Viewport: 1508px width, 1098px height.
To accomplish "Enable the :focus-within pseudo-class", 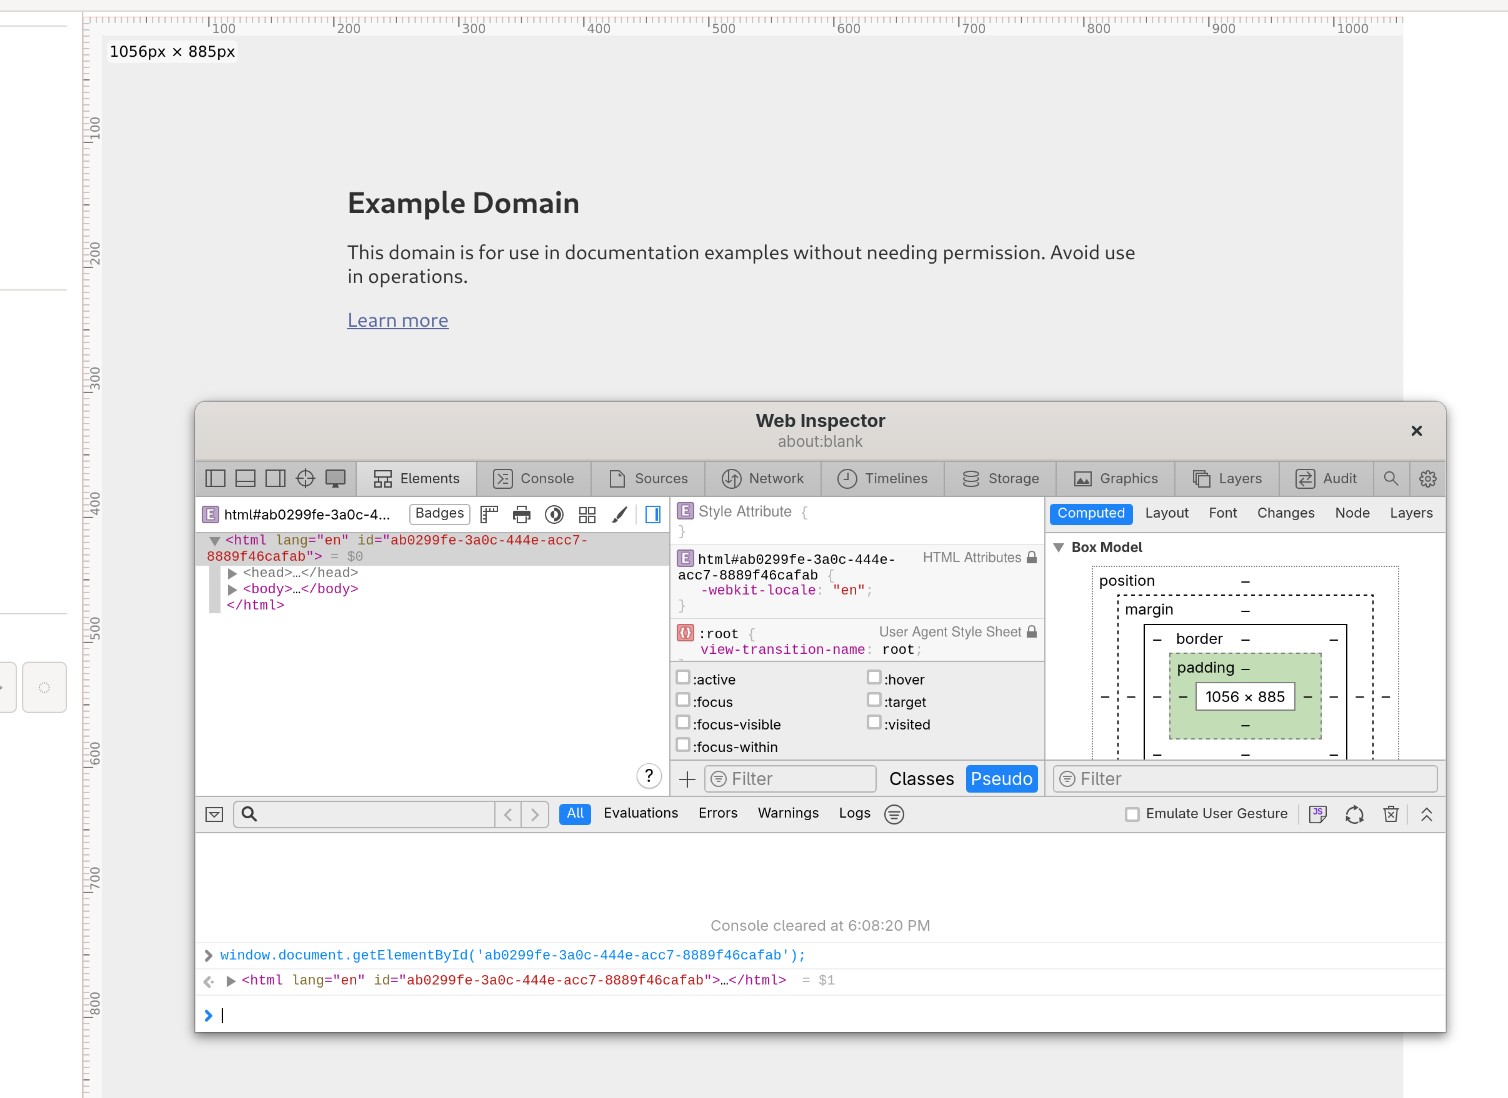I will click(x=683, y=745).
